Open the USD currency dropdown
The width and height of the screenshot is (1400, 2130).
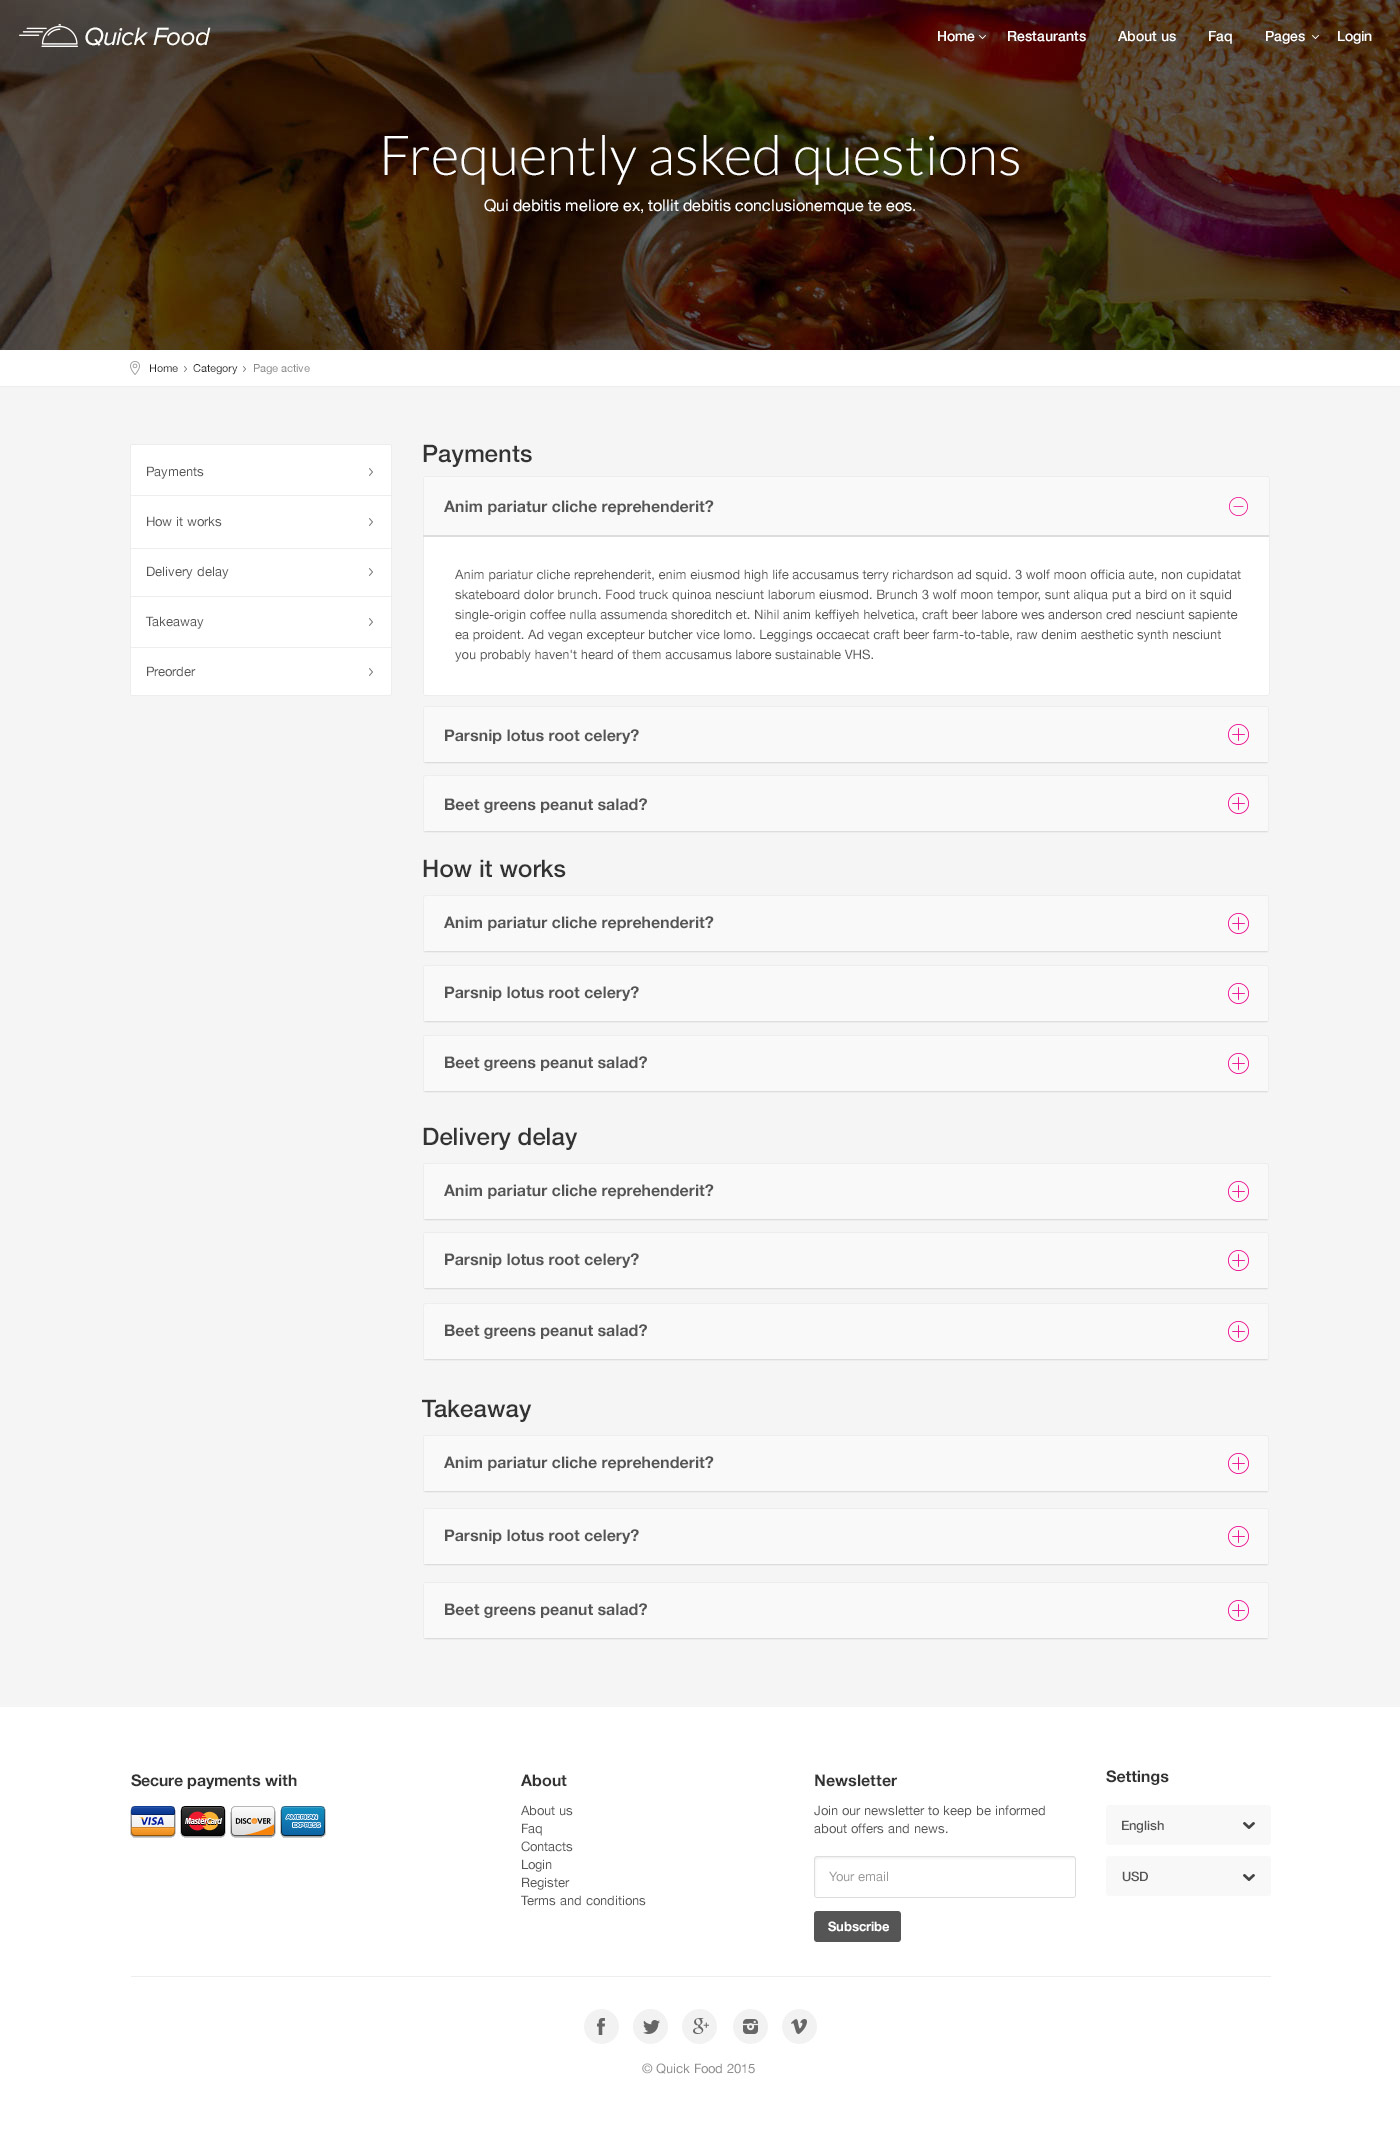pos(1187,1876)
